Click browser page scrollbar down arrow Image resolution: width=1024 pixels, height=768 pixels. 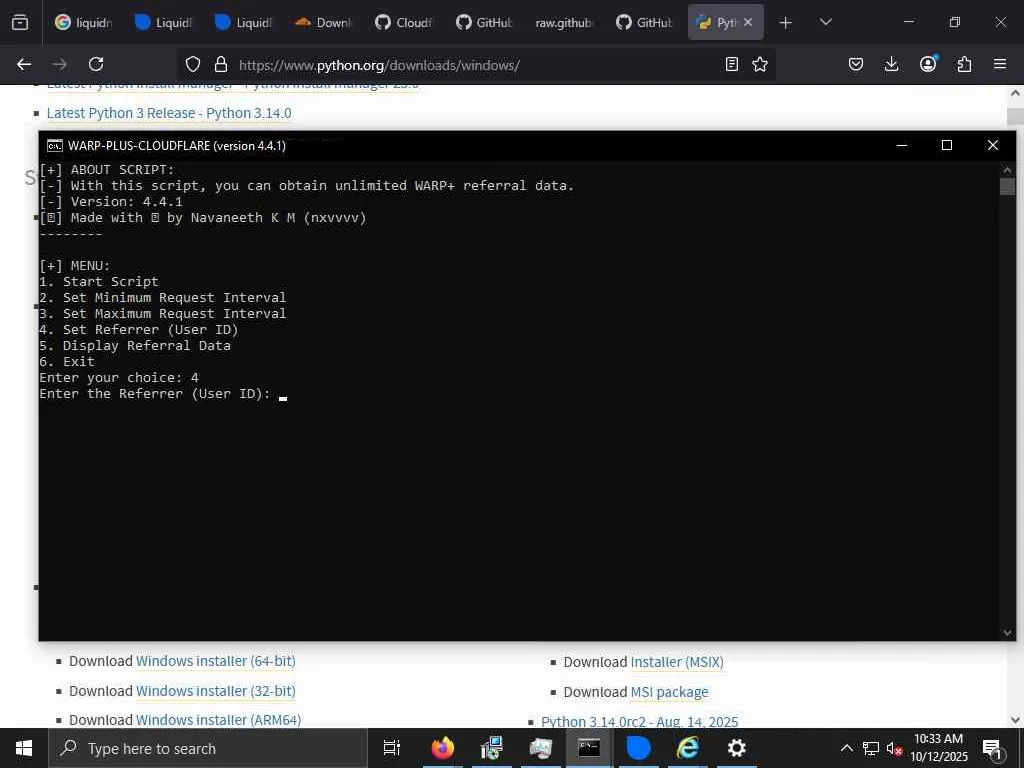pyautogui.click(x=1016, y=720)
